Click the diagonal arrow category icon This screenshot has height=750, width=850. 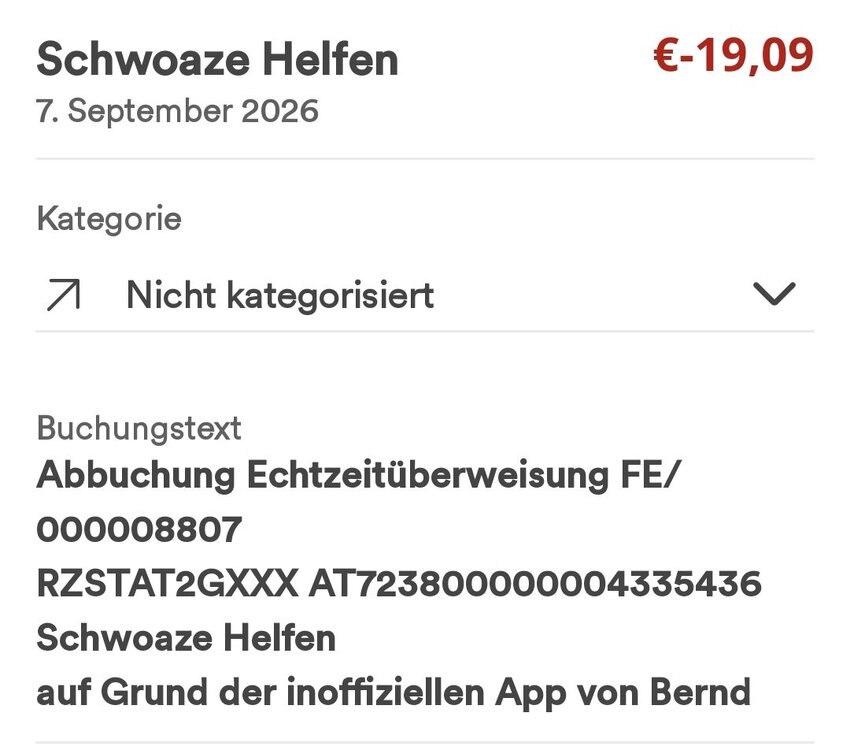coord(64,295)
